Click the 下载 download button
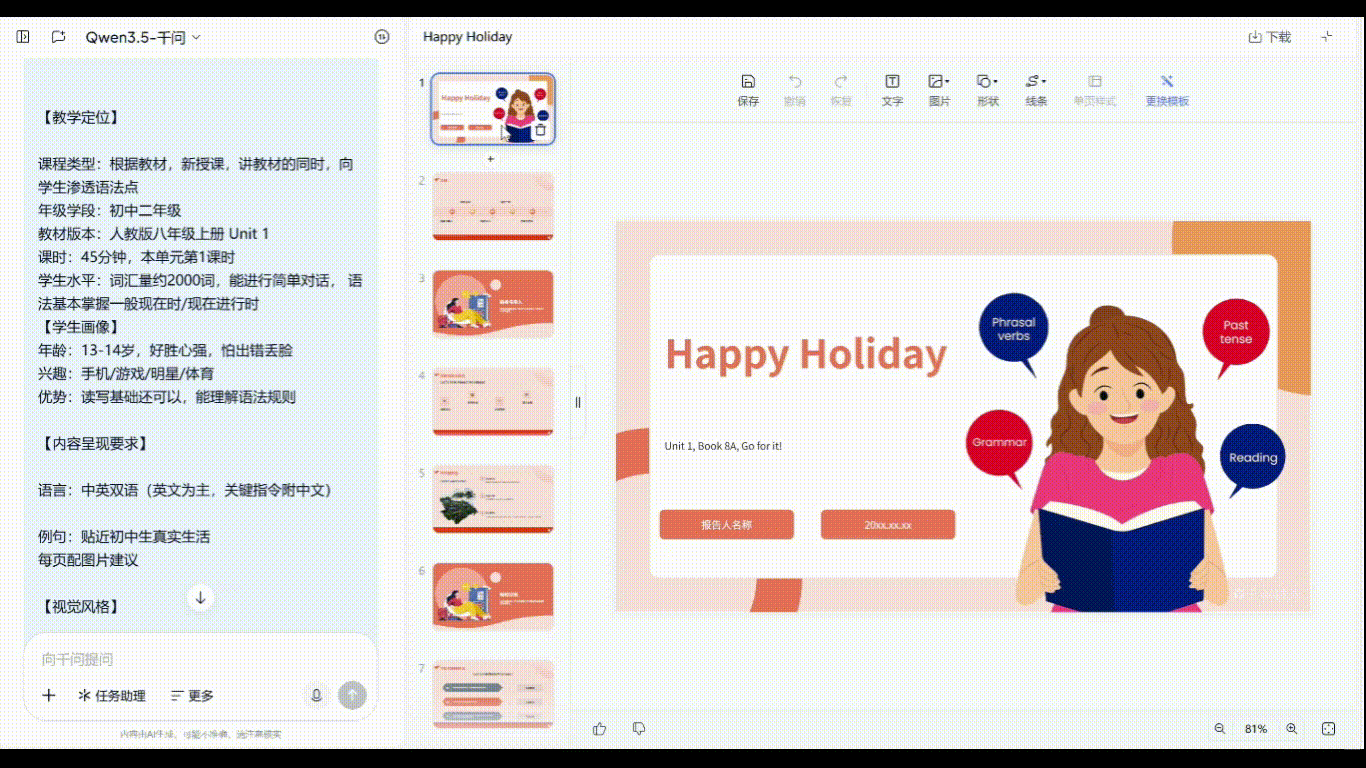This screenshot has width=1366, height=768. point(1270,37)
